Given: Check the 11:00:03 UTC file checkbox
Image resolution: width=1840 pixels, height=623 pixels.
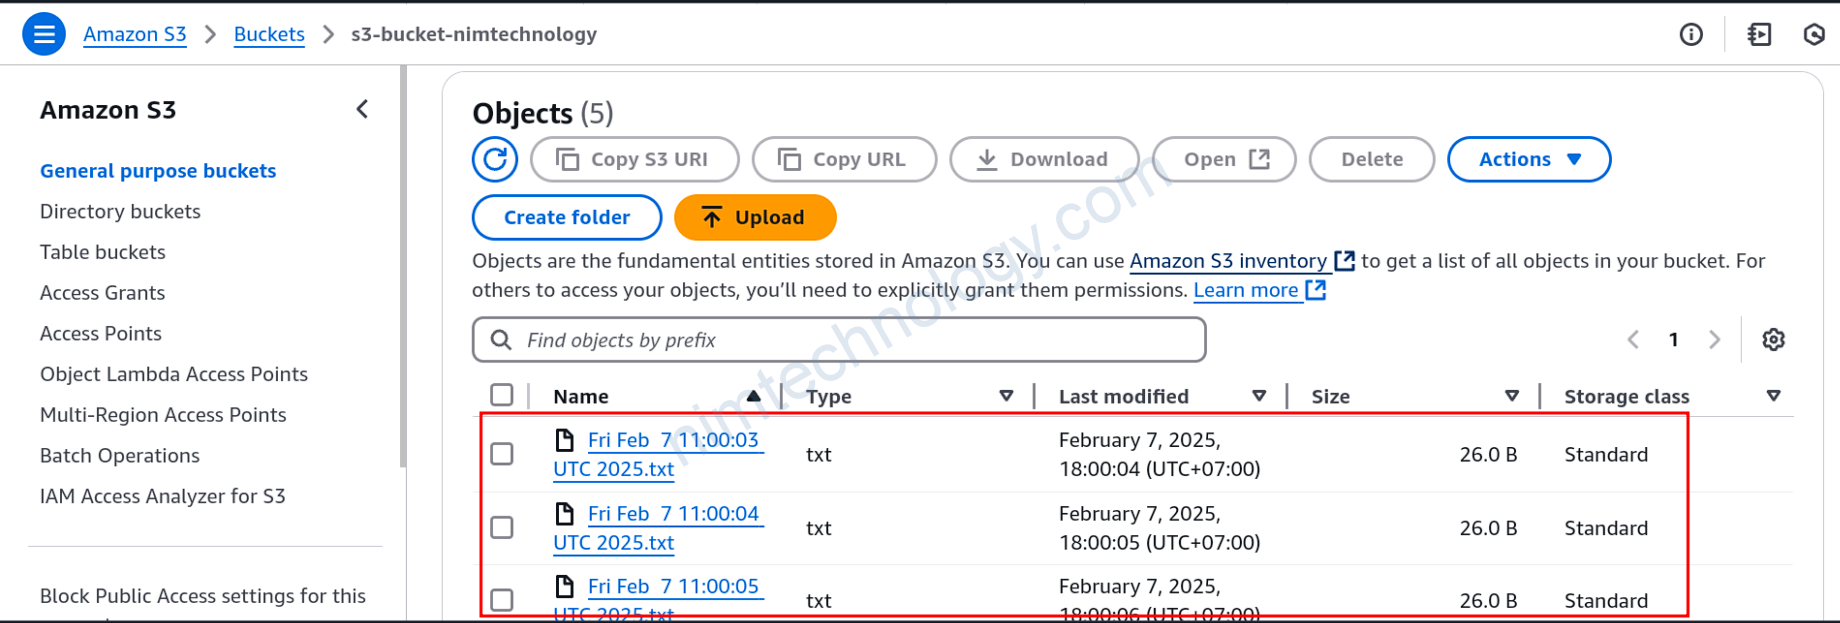Looking at the screenshot, I should point(502,454).
